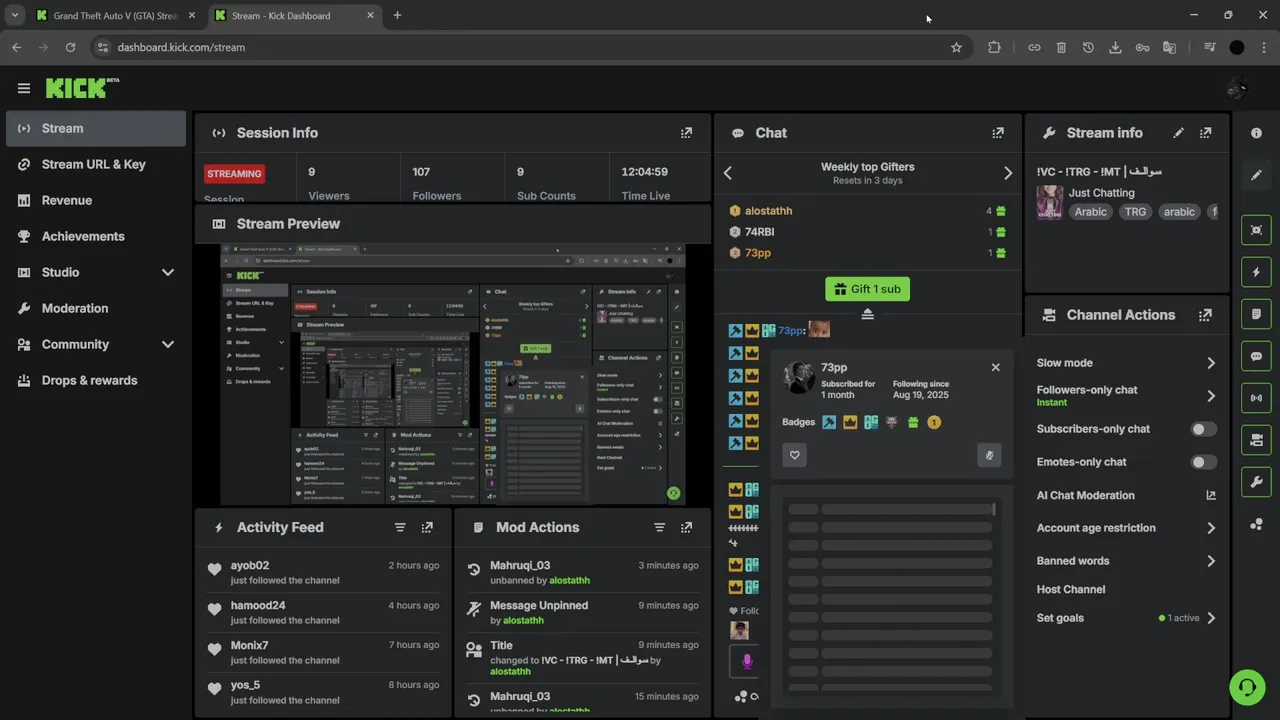Pop out the Stream info panel

1205,133
